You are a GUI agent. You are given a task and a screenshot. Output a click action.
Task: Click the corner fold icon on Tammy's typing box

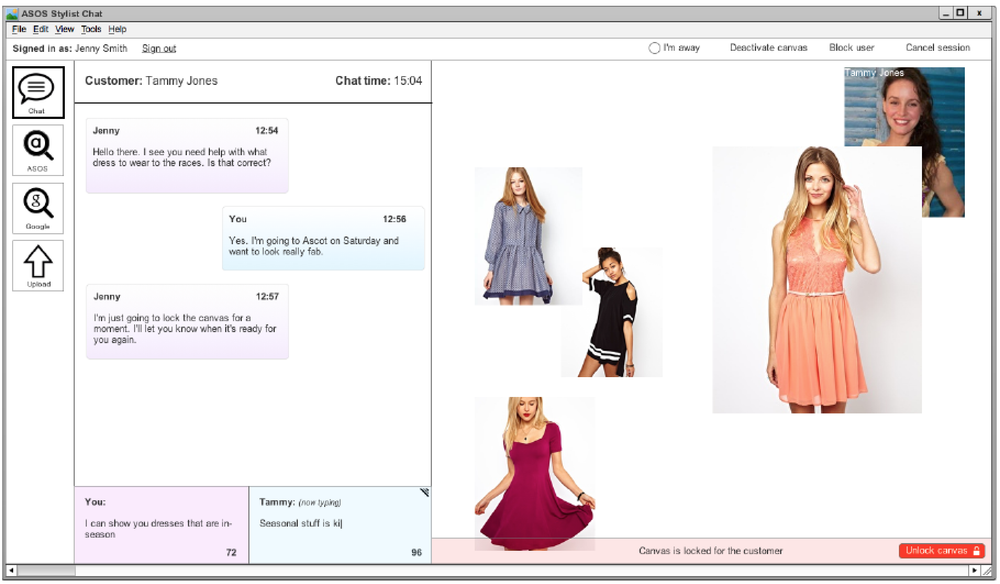[424, 491]
